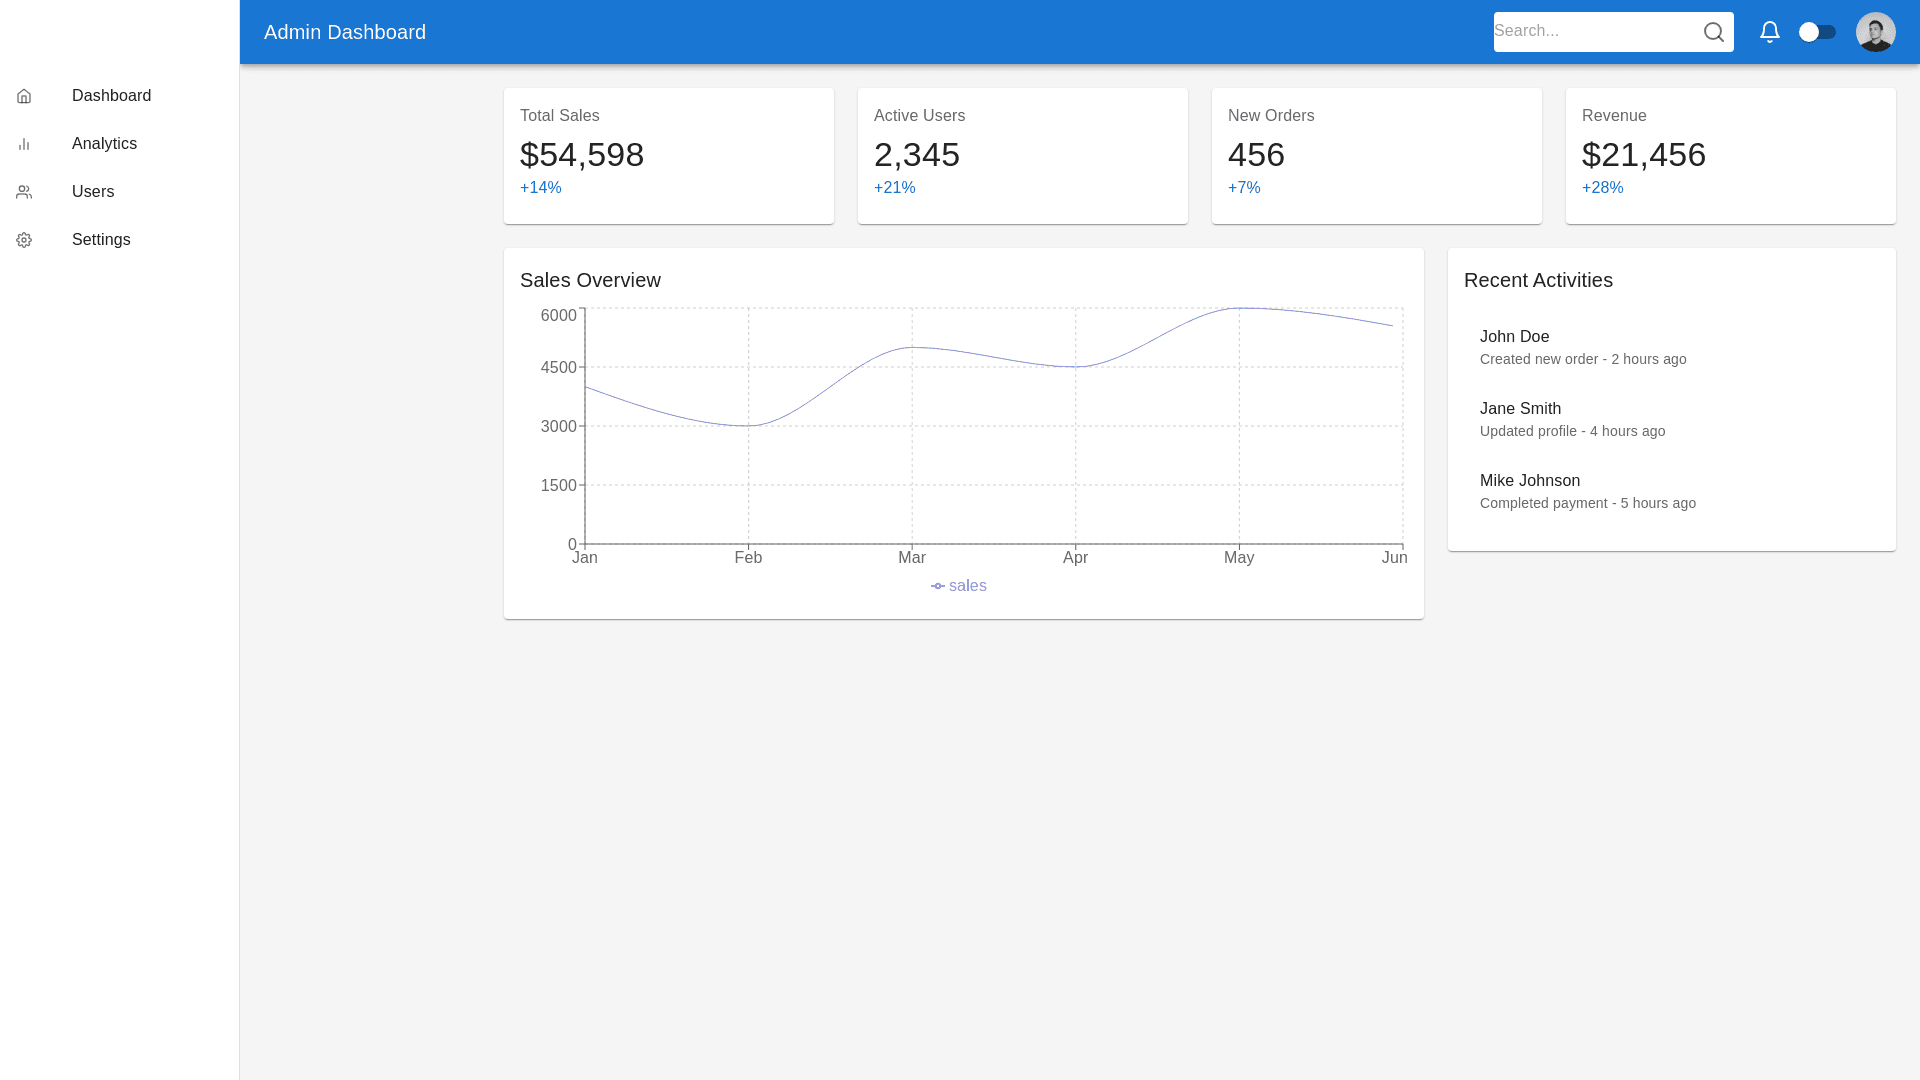Click the May point on sales chart
1920x1080 pixels.
click(1239, 308)
